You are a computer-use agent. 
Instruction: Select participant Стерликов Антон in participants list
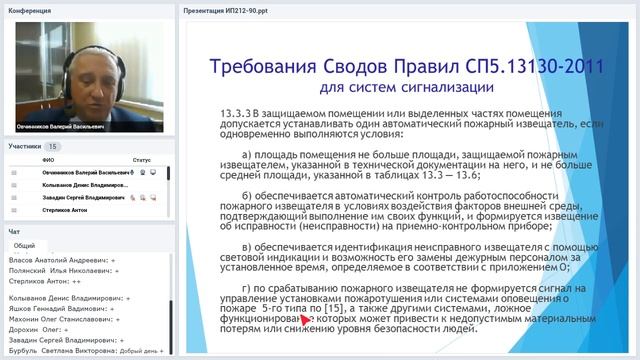tap(64, 210)
